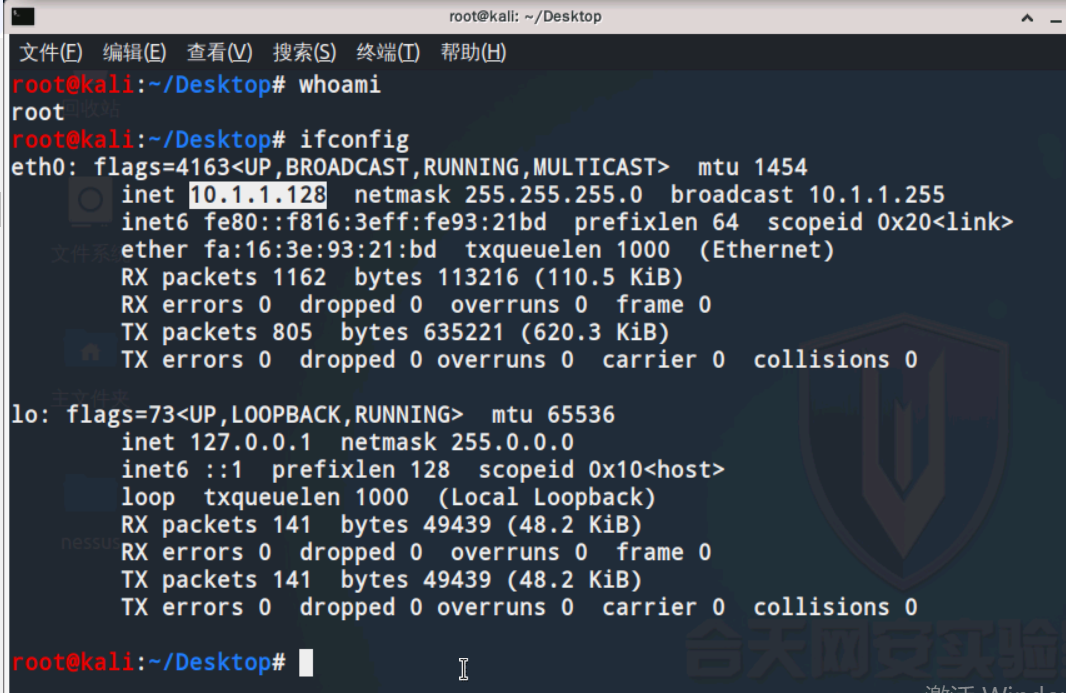Click the highlighted IP address 10.1.1.128
This screenshot has height=693, width=1066.
click(258, 195)
